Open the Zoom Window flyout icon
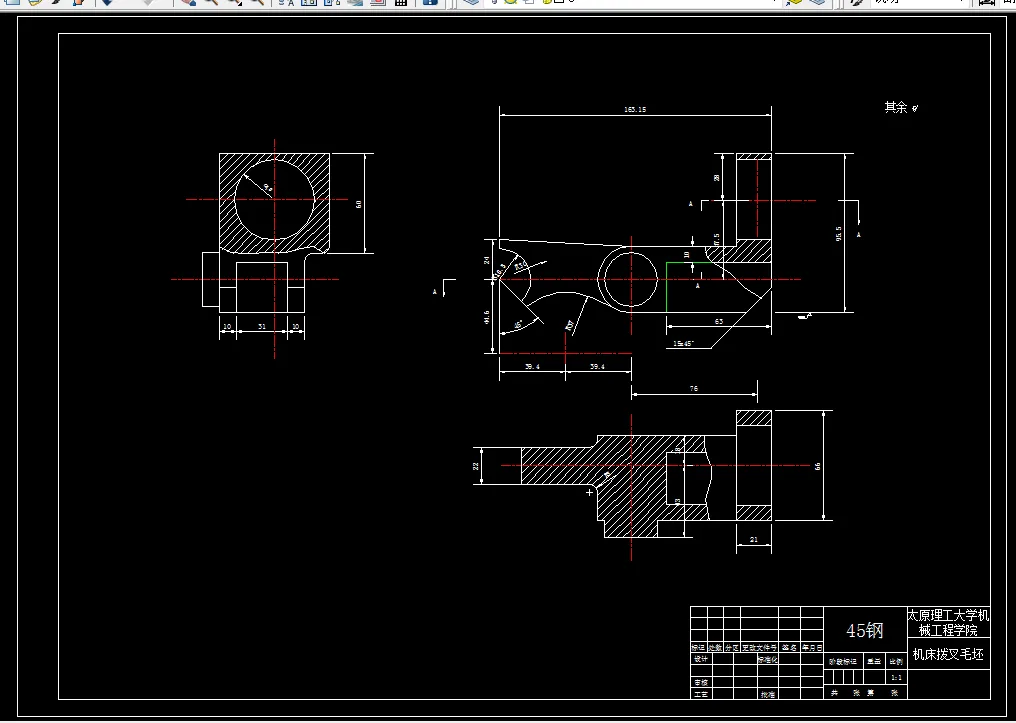This screenshot has width=1016, height=723. tap(234, 2)
